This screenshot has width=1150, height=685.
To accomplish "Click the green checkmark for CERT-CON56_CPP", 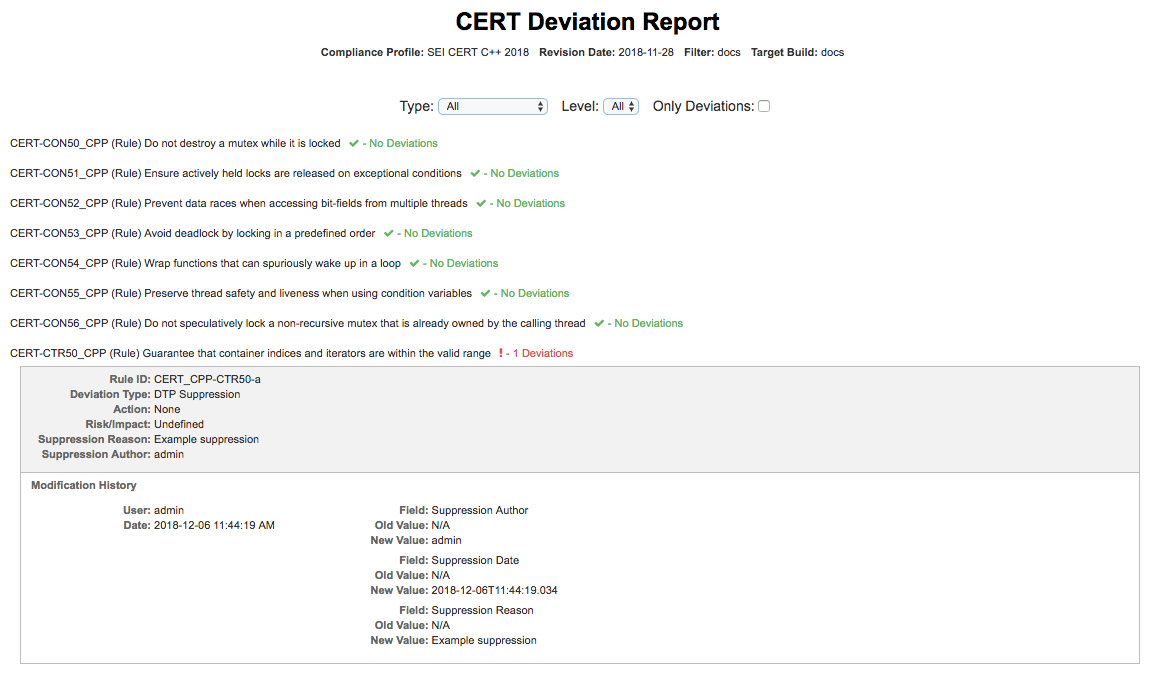I will point(599,324).
